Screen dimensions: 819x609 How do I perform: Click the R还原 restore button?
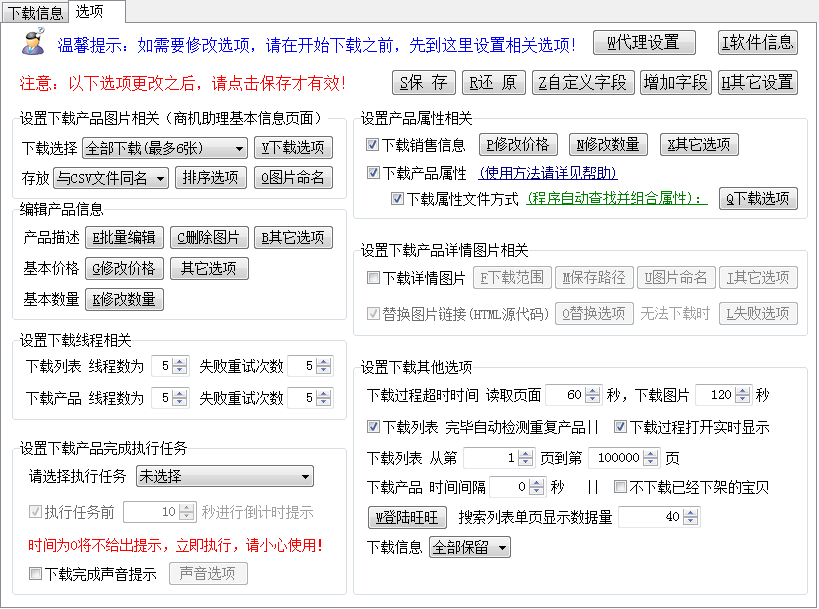click(494, 83)
